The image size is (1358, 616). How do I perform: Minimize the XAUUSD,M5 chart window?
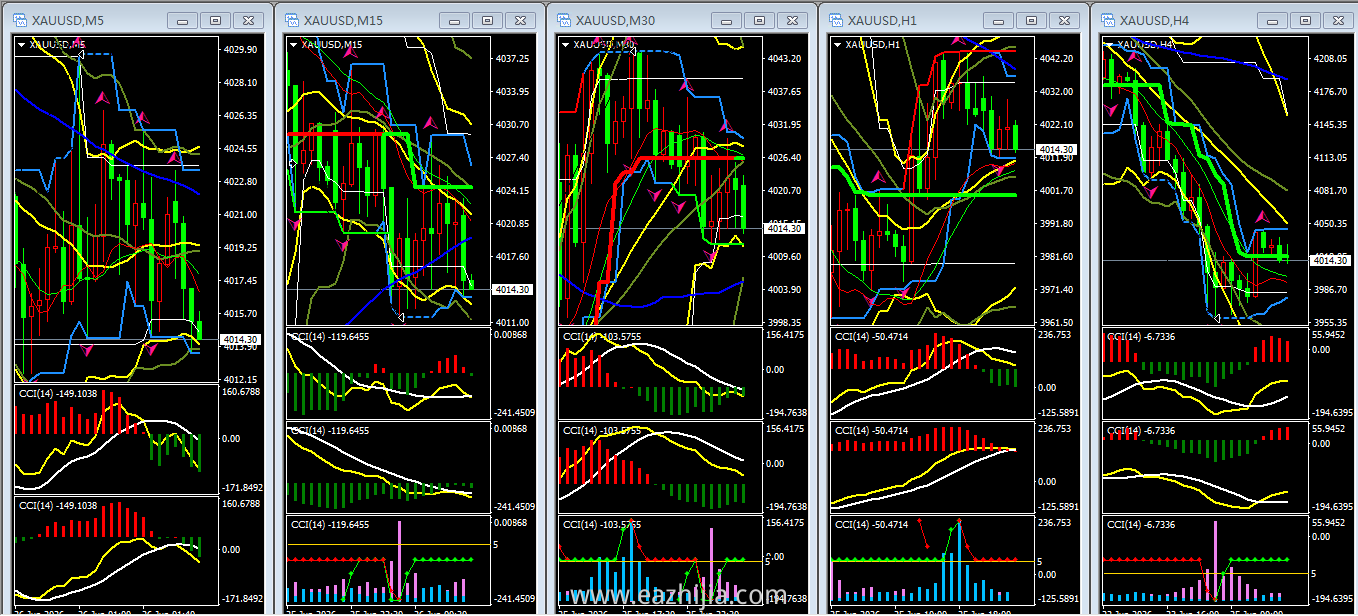pos(181,20)
